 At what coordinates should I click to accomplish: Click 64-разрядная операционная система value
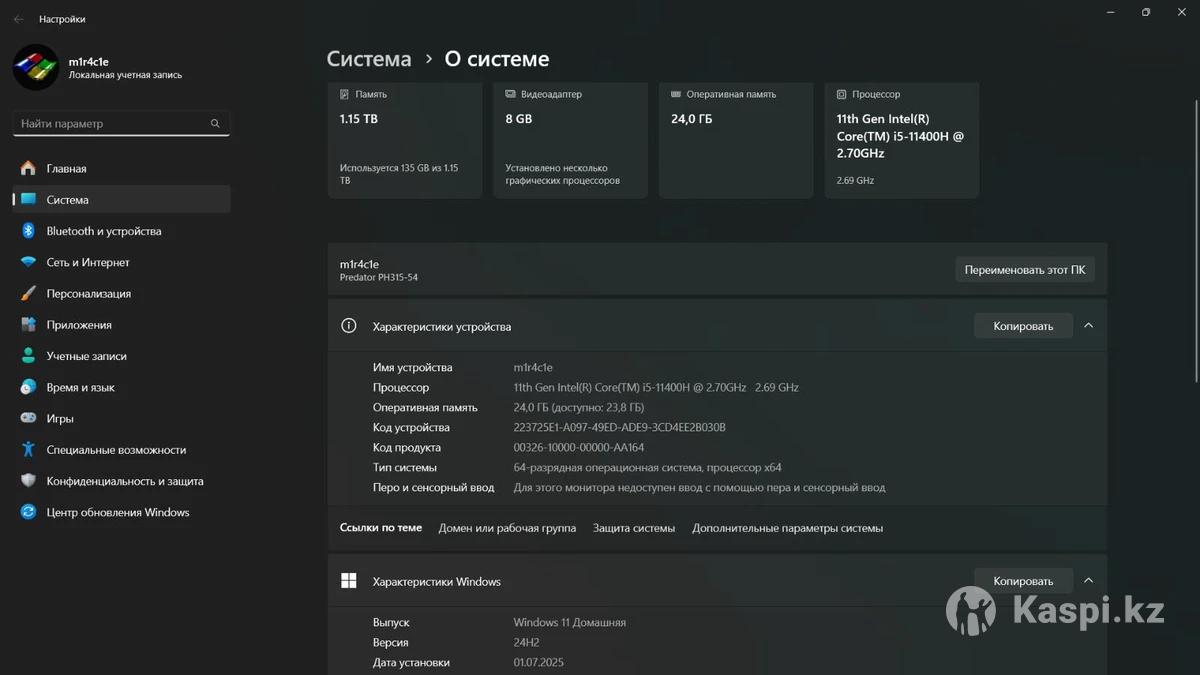[648, 467]
